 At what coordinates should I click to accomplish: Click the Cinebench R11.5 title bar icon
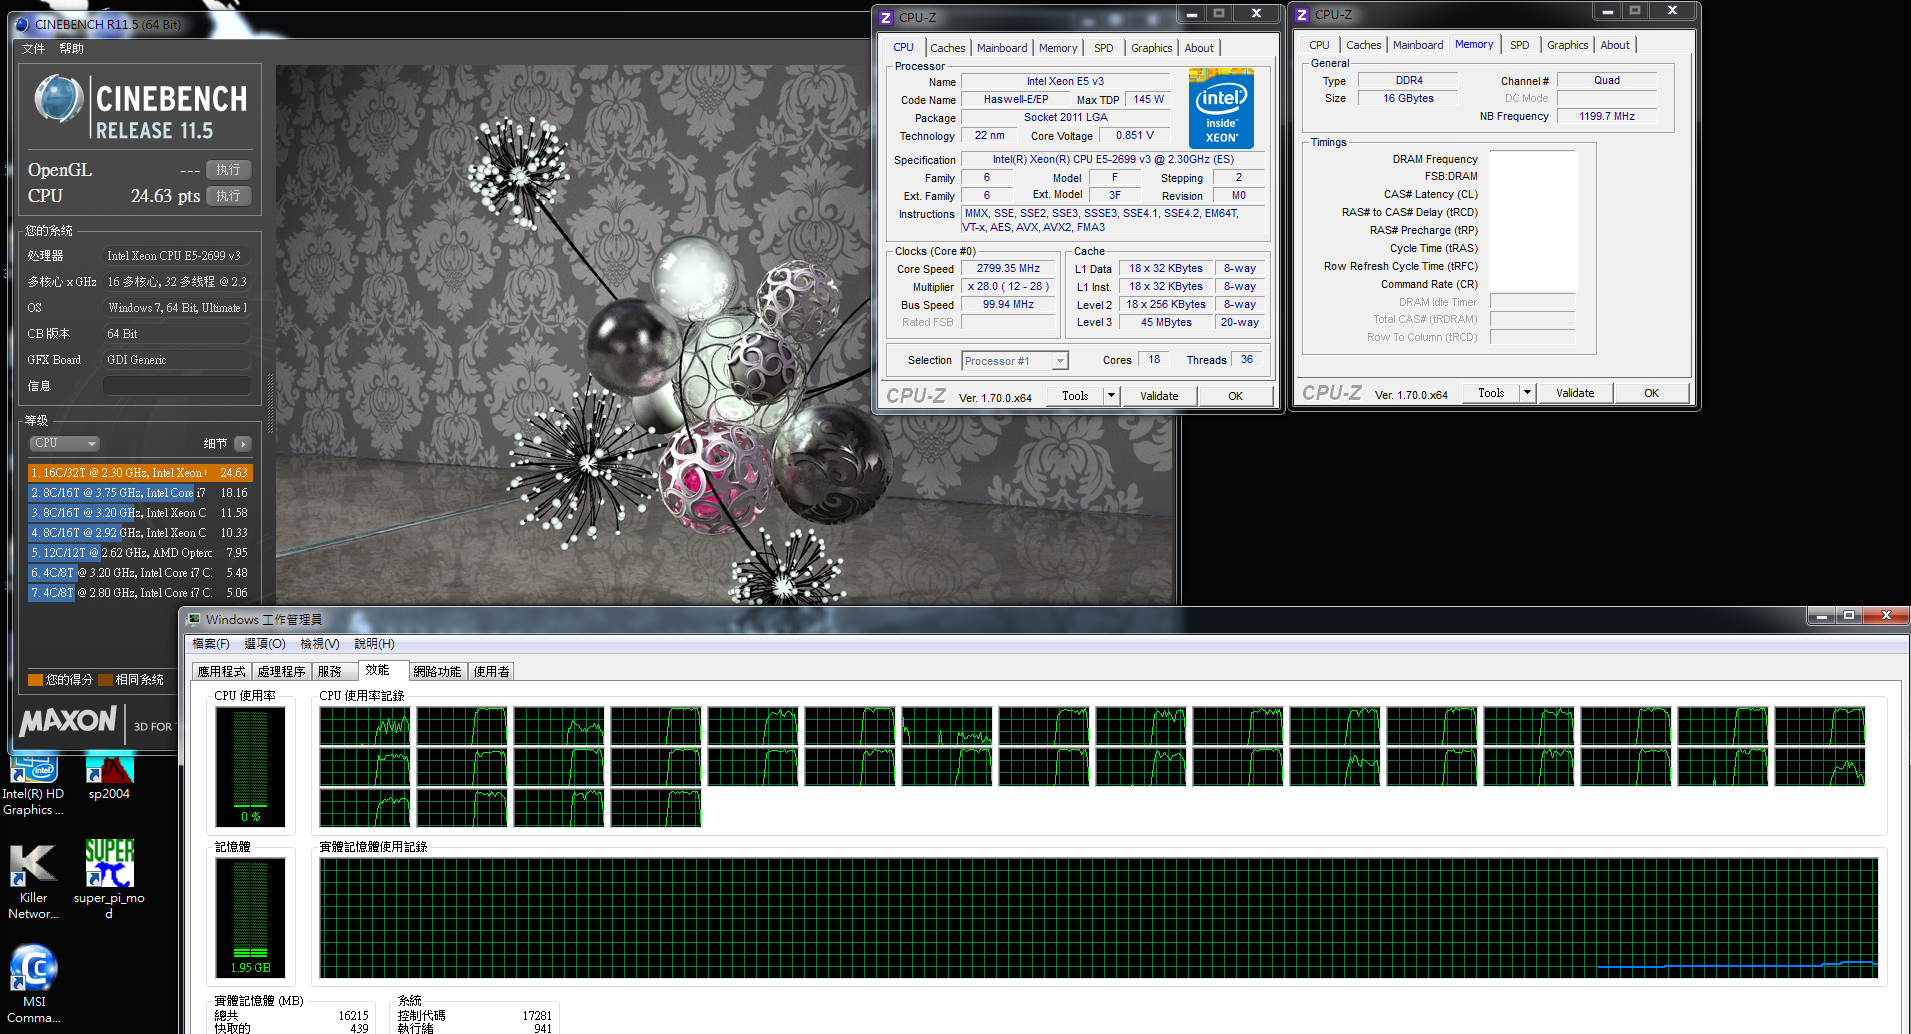click(22, 24)
